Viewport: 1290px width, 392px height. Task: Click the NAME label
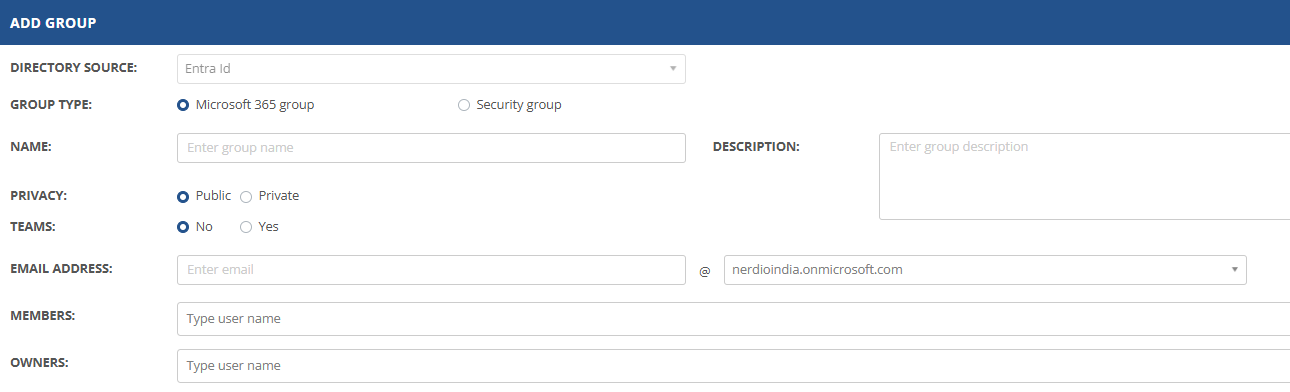coord(30,147)
